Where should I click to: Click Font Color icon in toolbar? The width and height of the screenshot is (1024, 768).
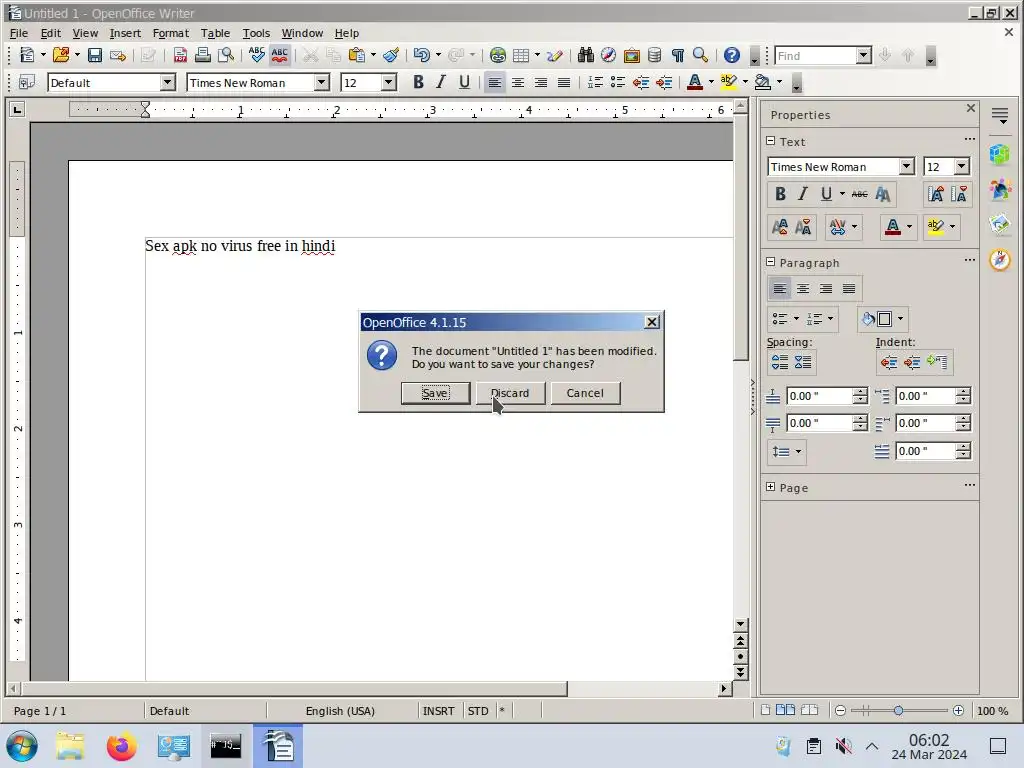pos(695,82)
